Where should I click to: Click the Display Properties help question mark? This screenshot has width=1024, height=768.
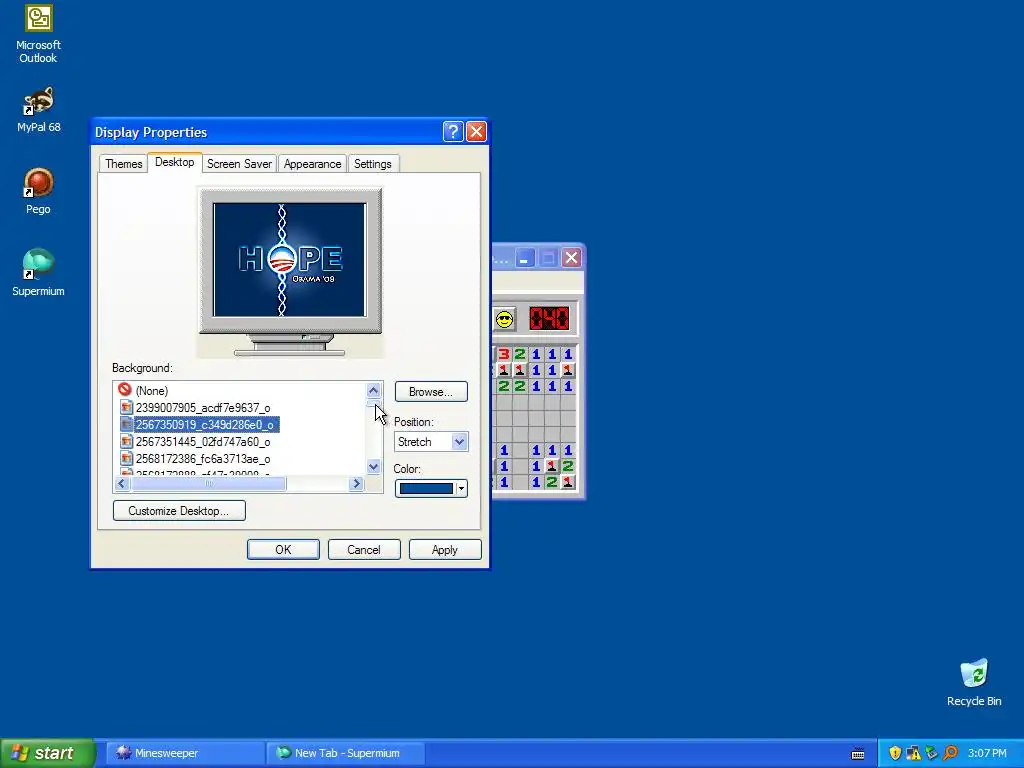pos(453,132)
